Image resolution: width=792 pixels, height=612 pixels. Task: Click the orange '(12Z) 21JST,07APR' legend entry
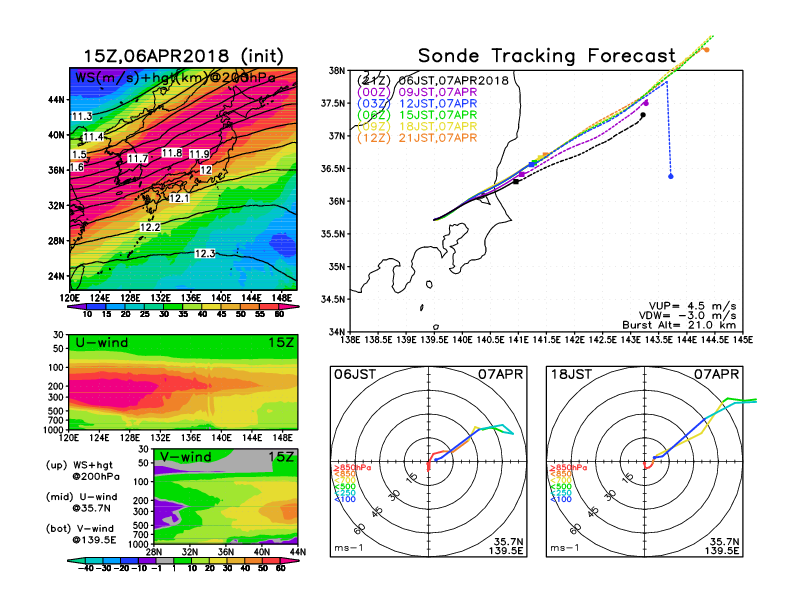click(x=417, y=138)
